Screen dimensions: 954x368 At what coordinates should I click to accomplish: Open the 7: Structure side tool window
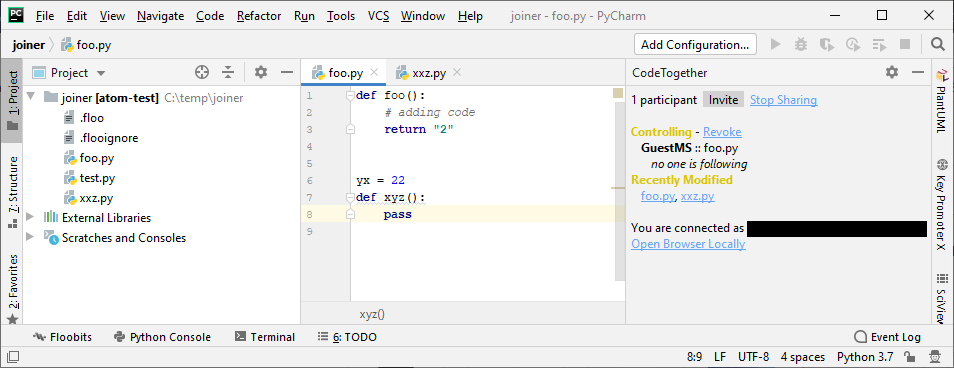pyautogui.click(x=12, y=192)
